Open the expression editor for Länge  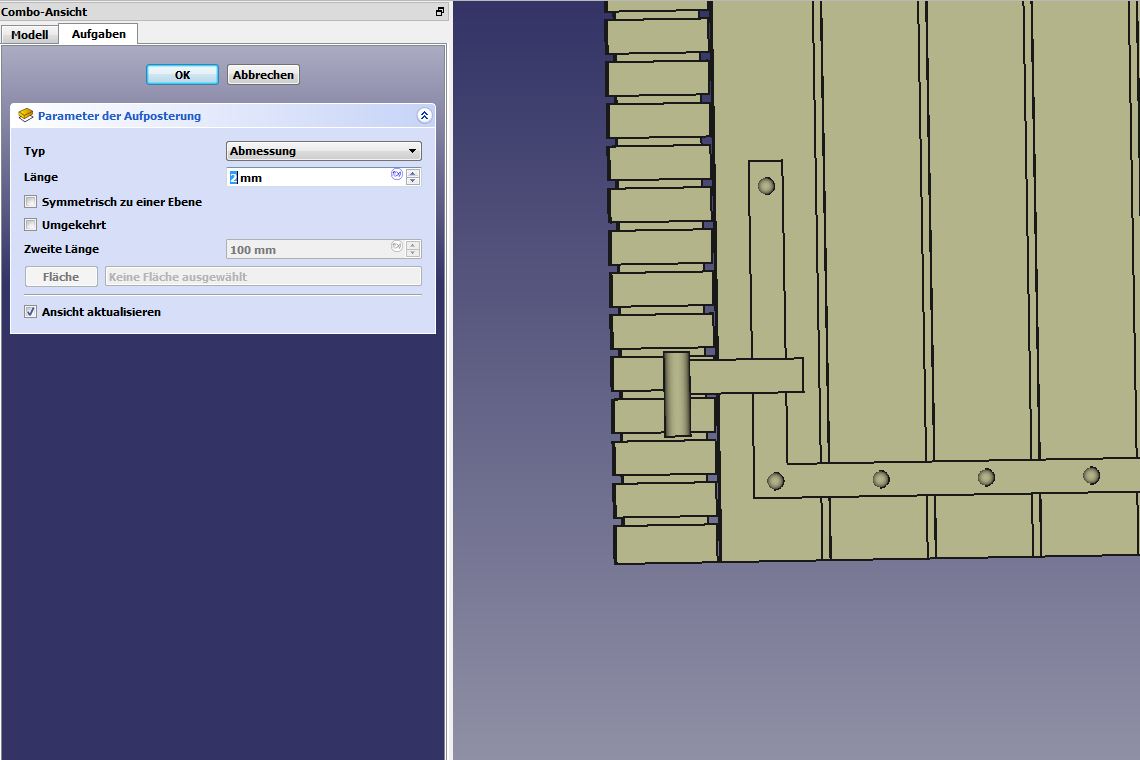coord(396,174)
